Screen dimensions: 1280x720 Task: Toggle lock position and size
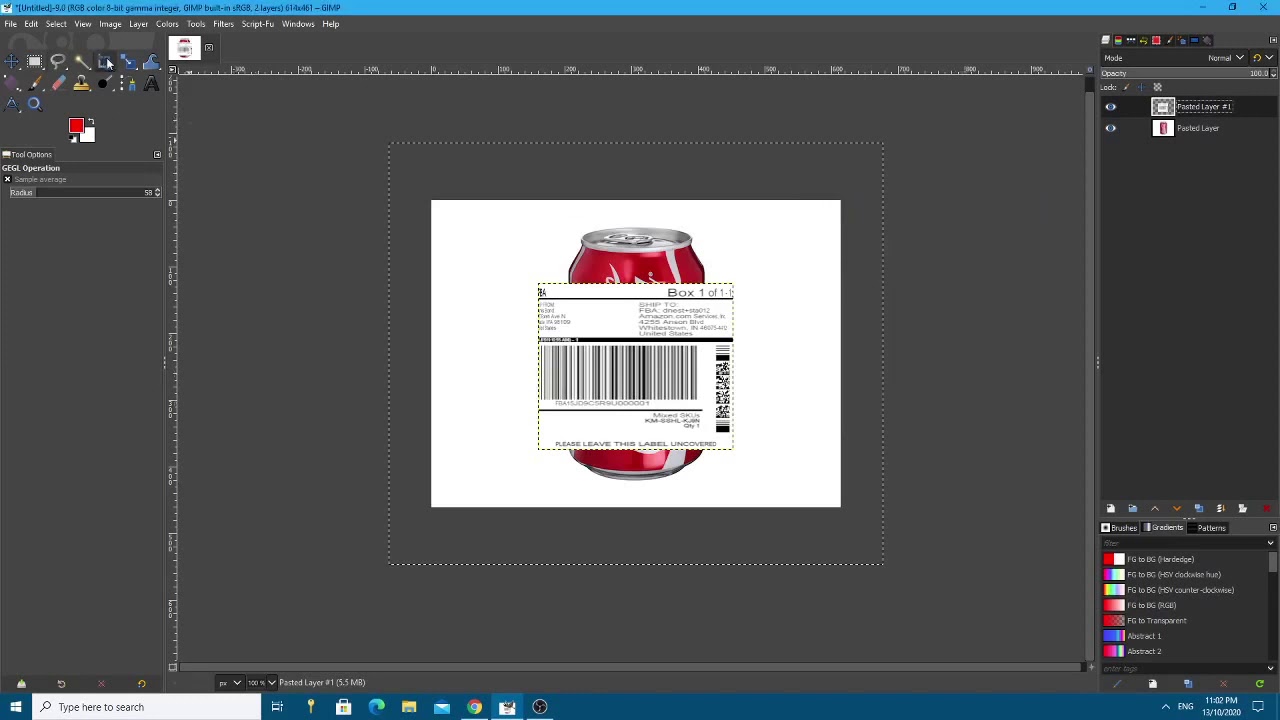1142,87
